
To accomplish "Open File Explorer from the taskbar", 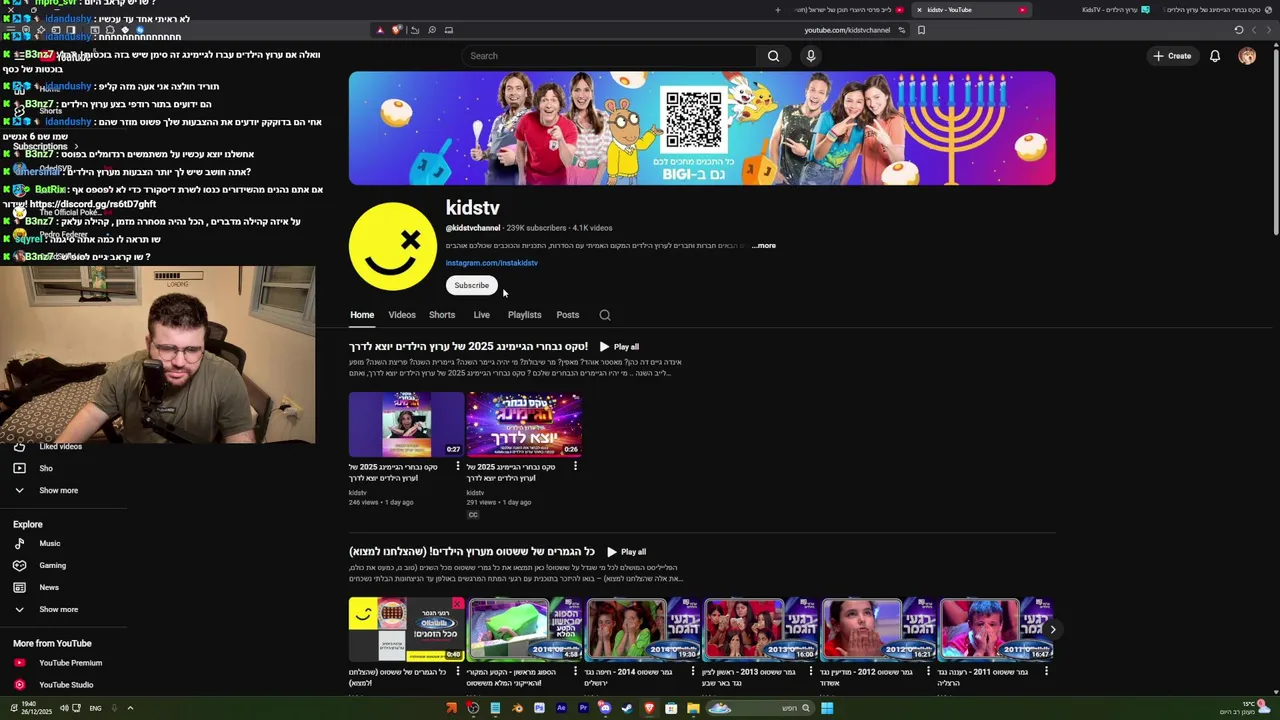I will pyautogui.click(x=693, y=708).
